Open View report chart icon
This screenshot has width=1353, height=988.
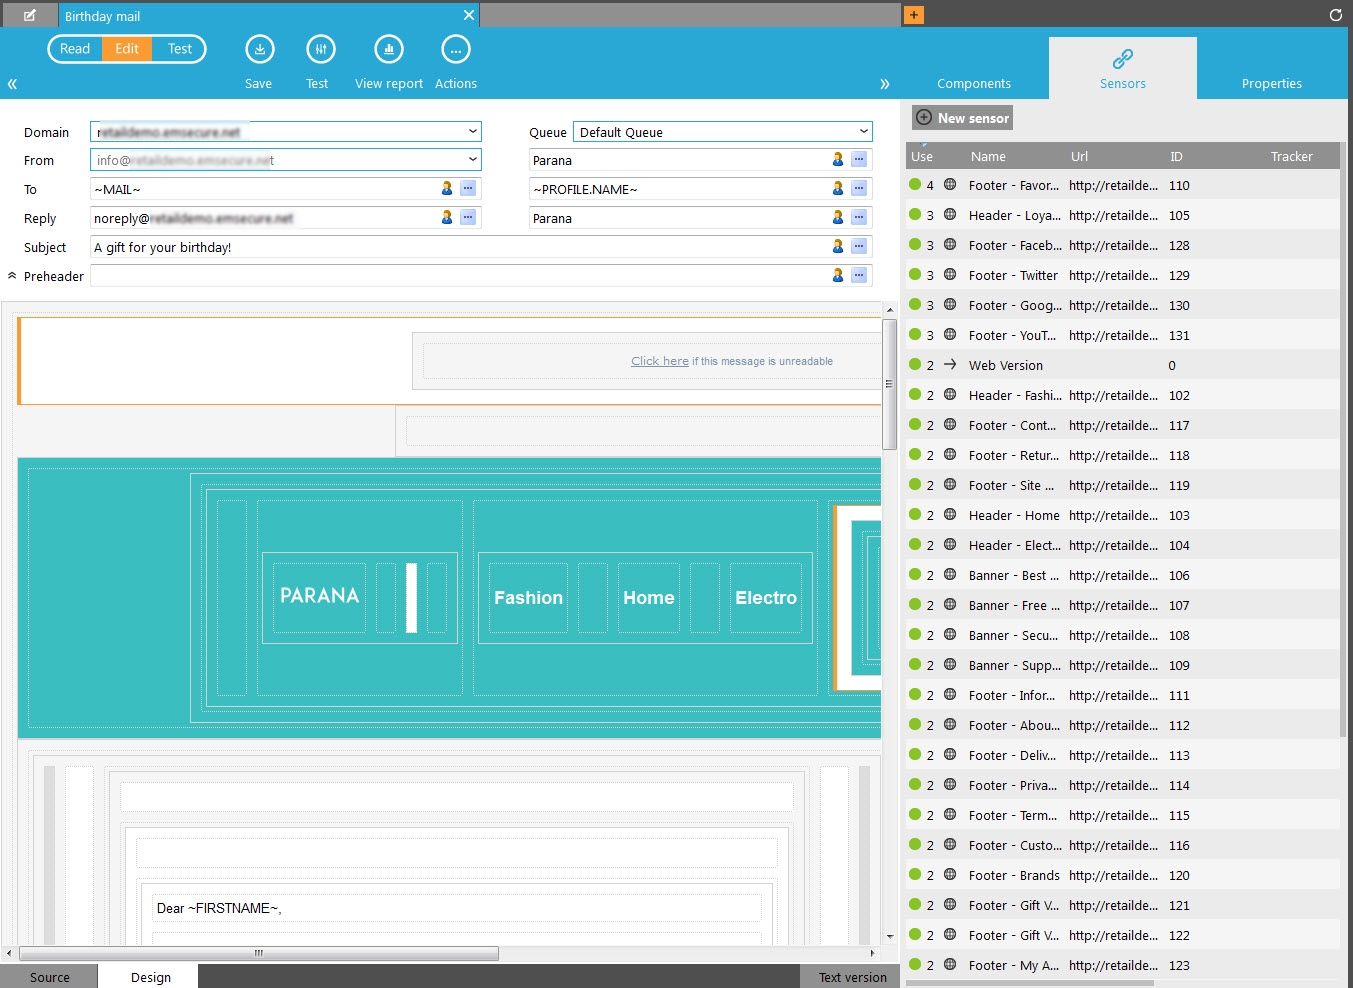click(x=388, y=50)
